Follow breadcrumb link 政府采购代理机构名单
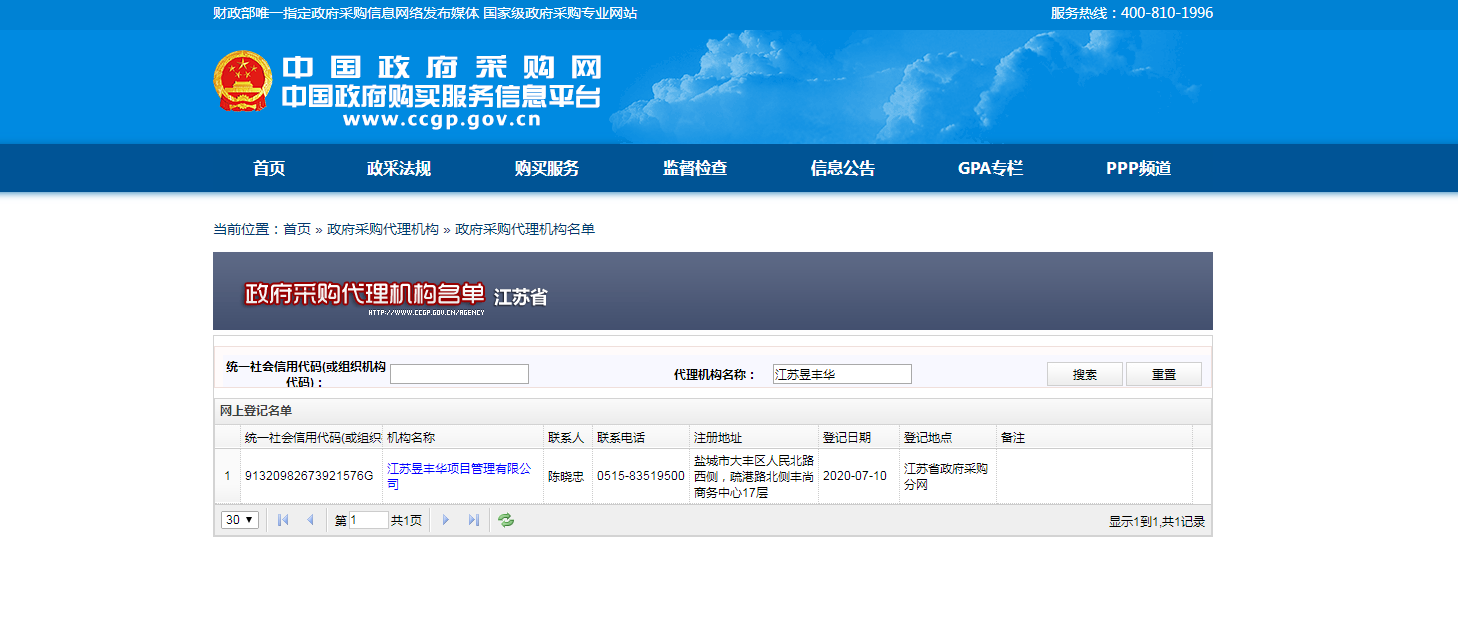This screenshot has width=1458, height=620. [525, 229]
